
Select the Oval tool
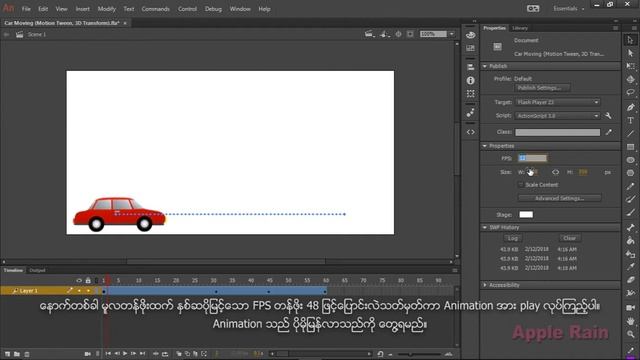point(630,160)
